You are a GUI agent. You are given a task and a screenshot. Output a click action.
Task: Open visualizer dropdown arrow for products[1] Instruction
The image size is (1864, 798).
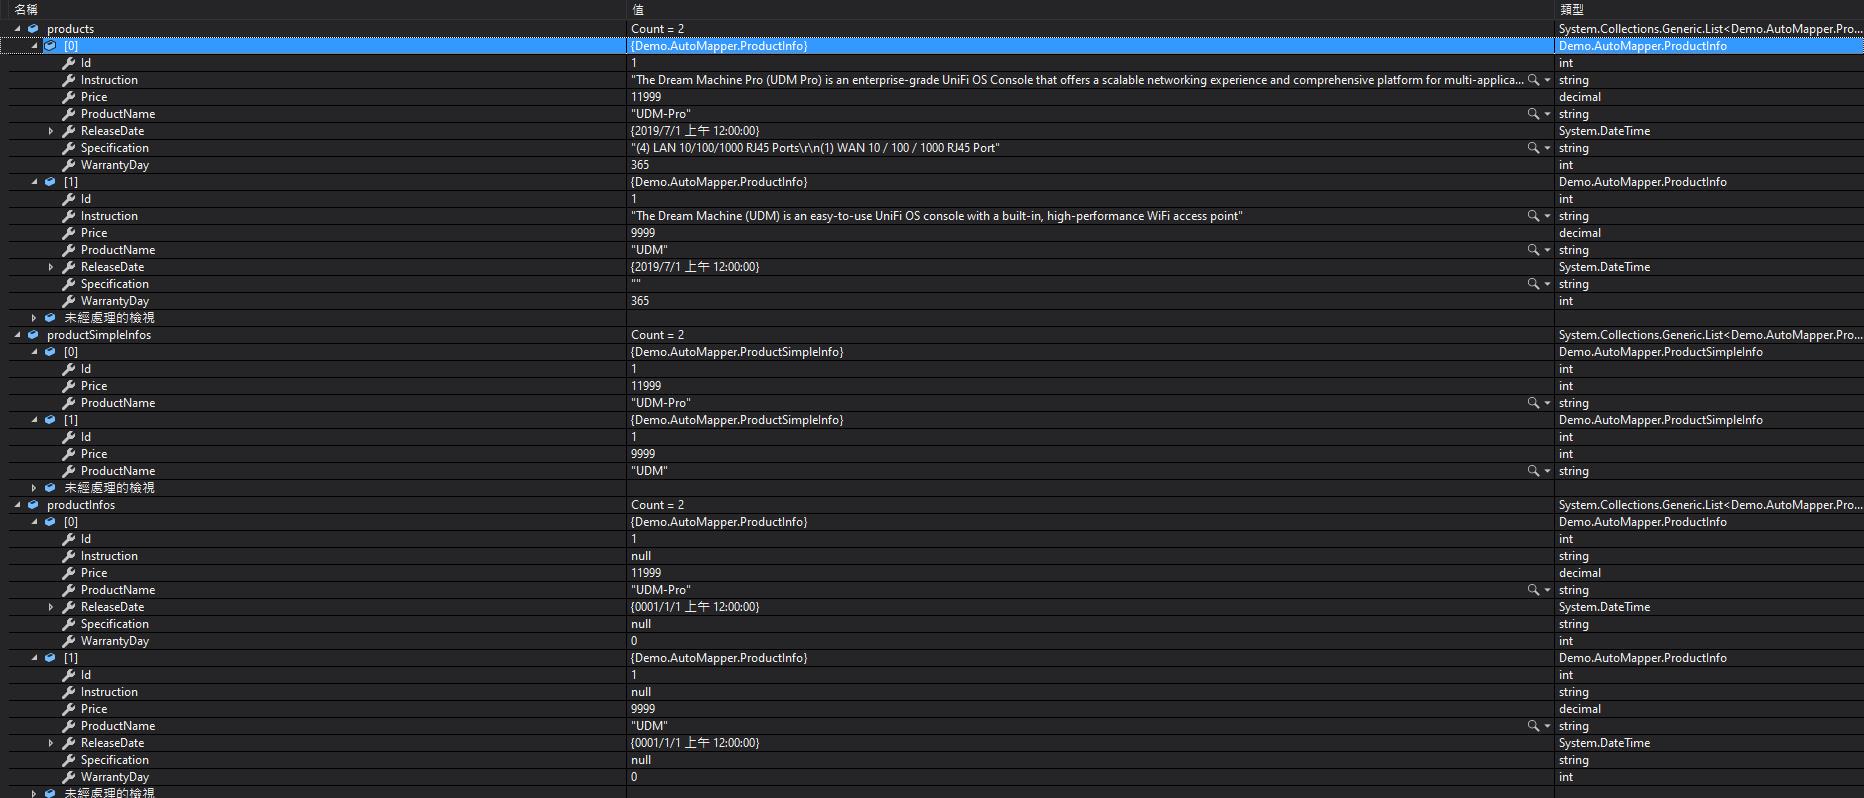1548,216
